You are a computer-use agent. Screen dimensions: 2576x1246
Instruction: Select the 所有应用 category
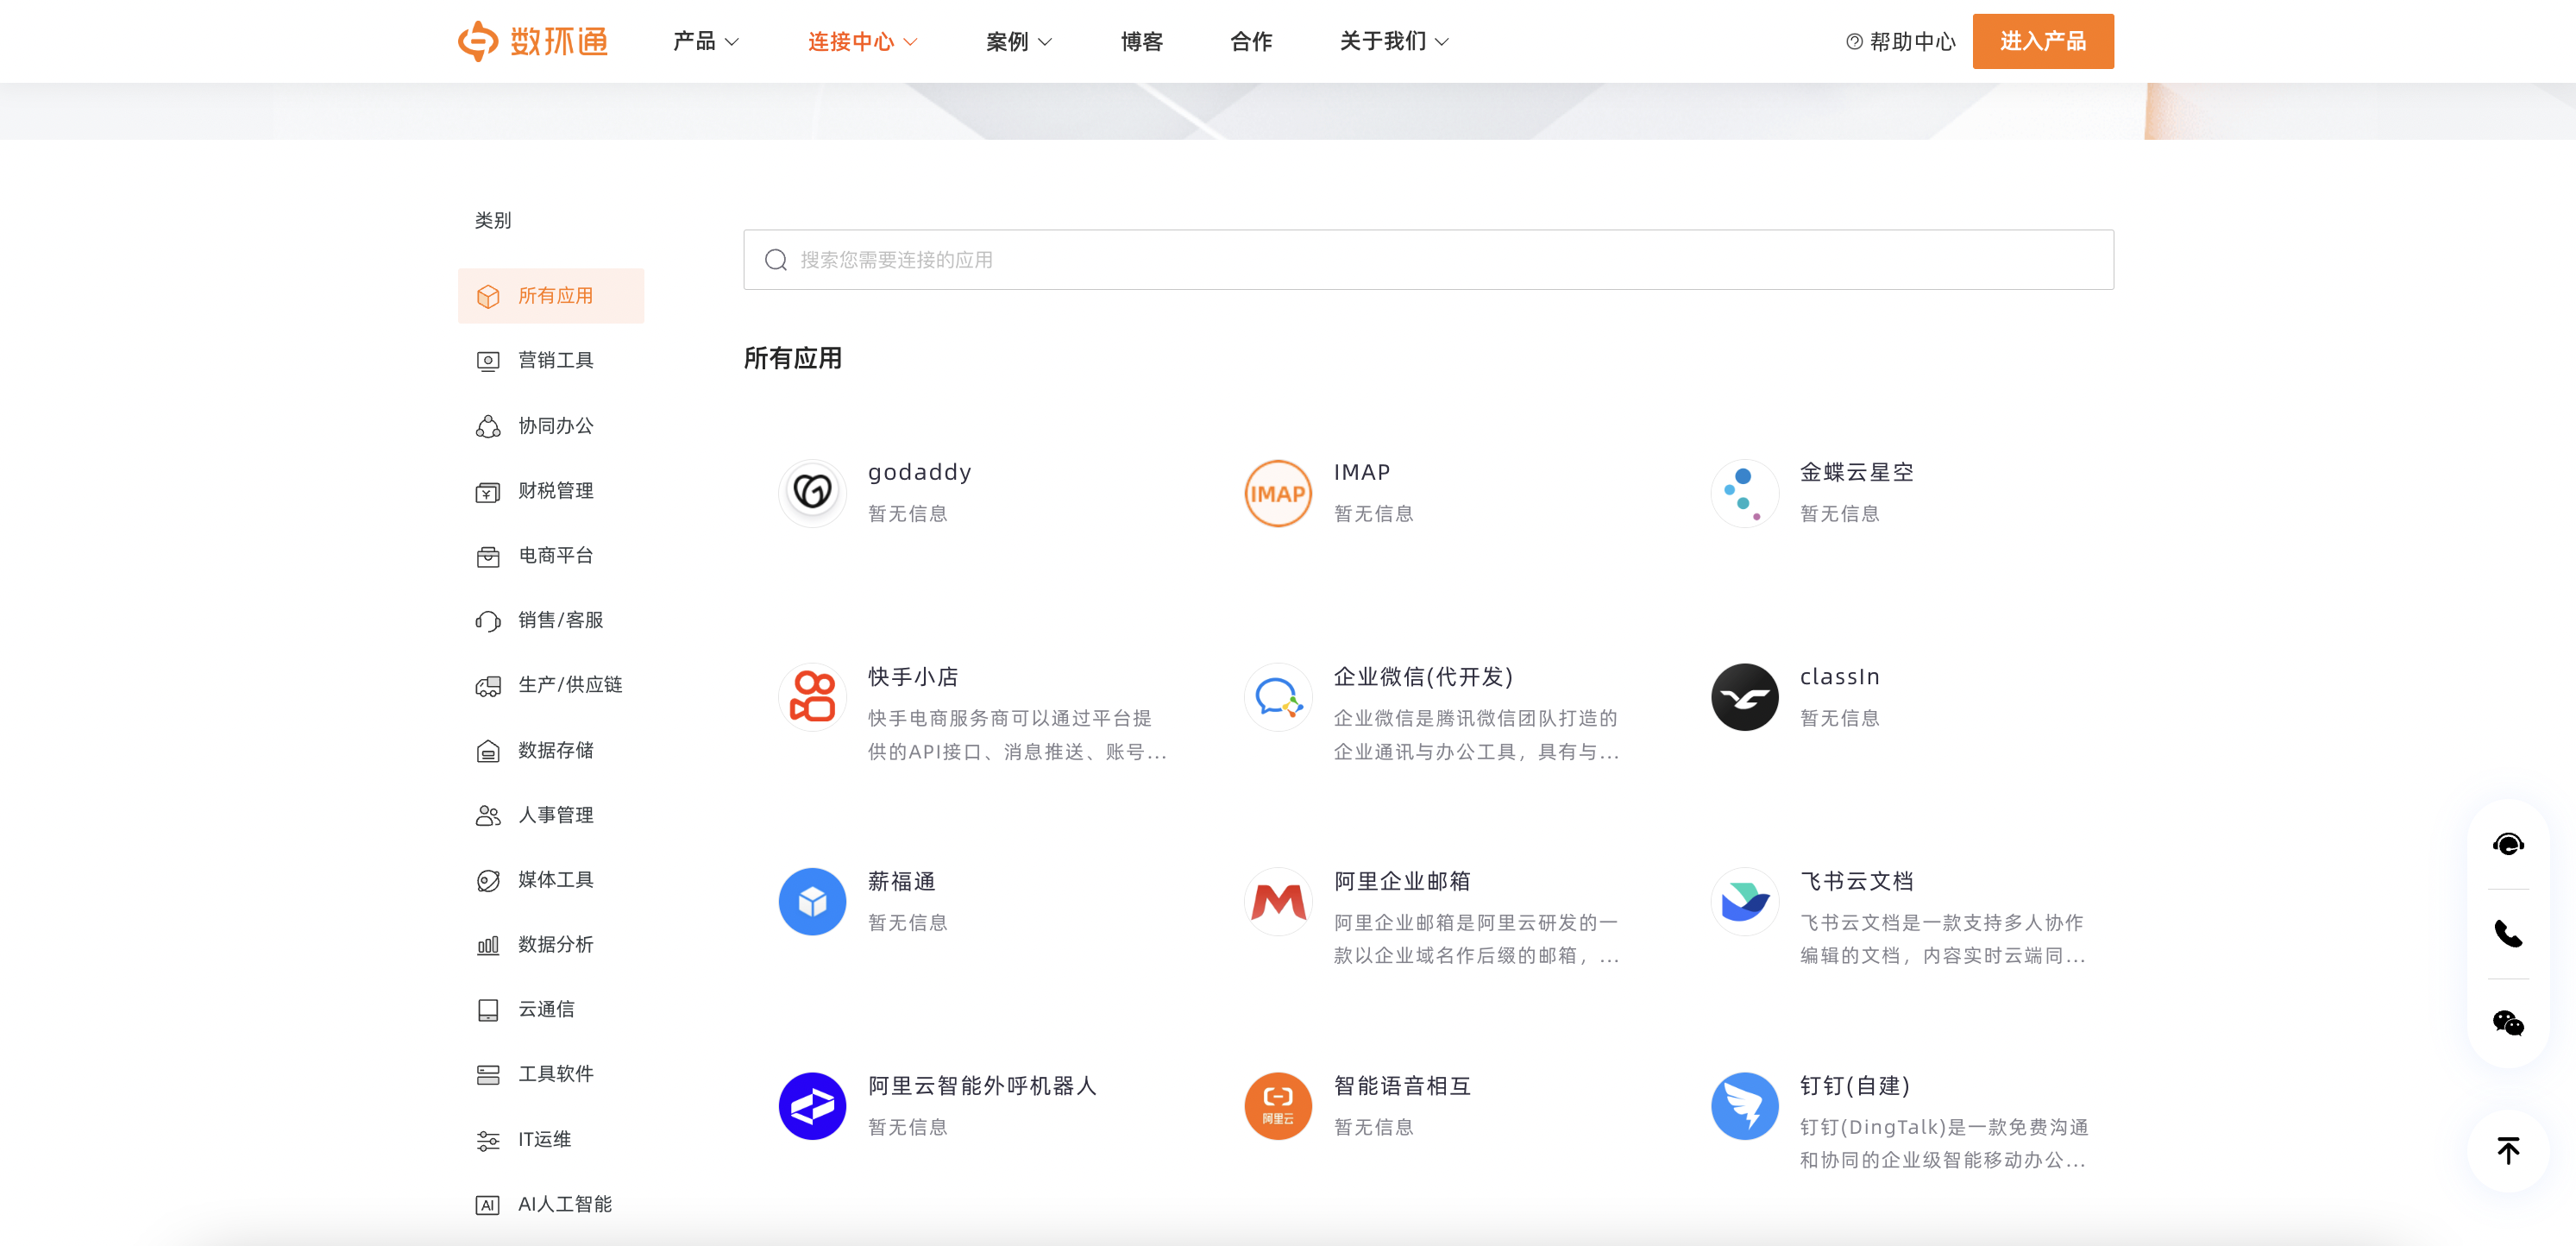pyautogui.click(x=551, y=296)
